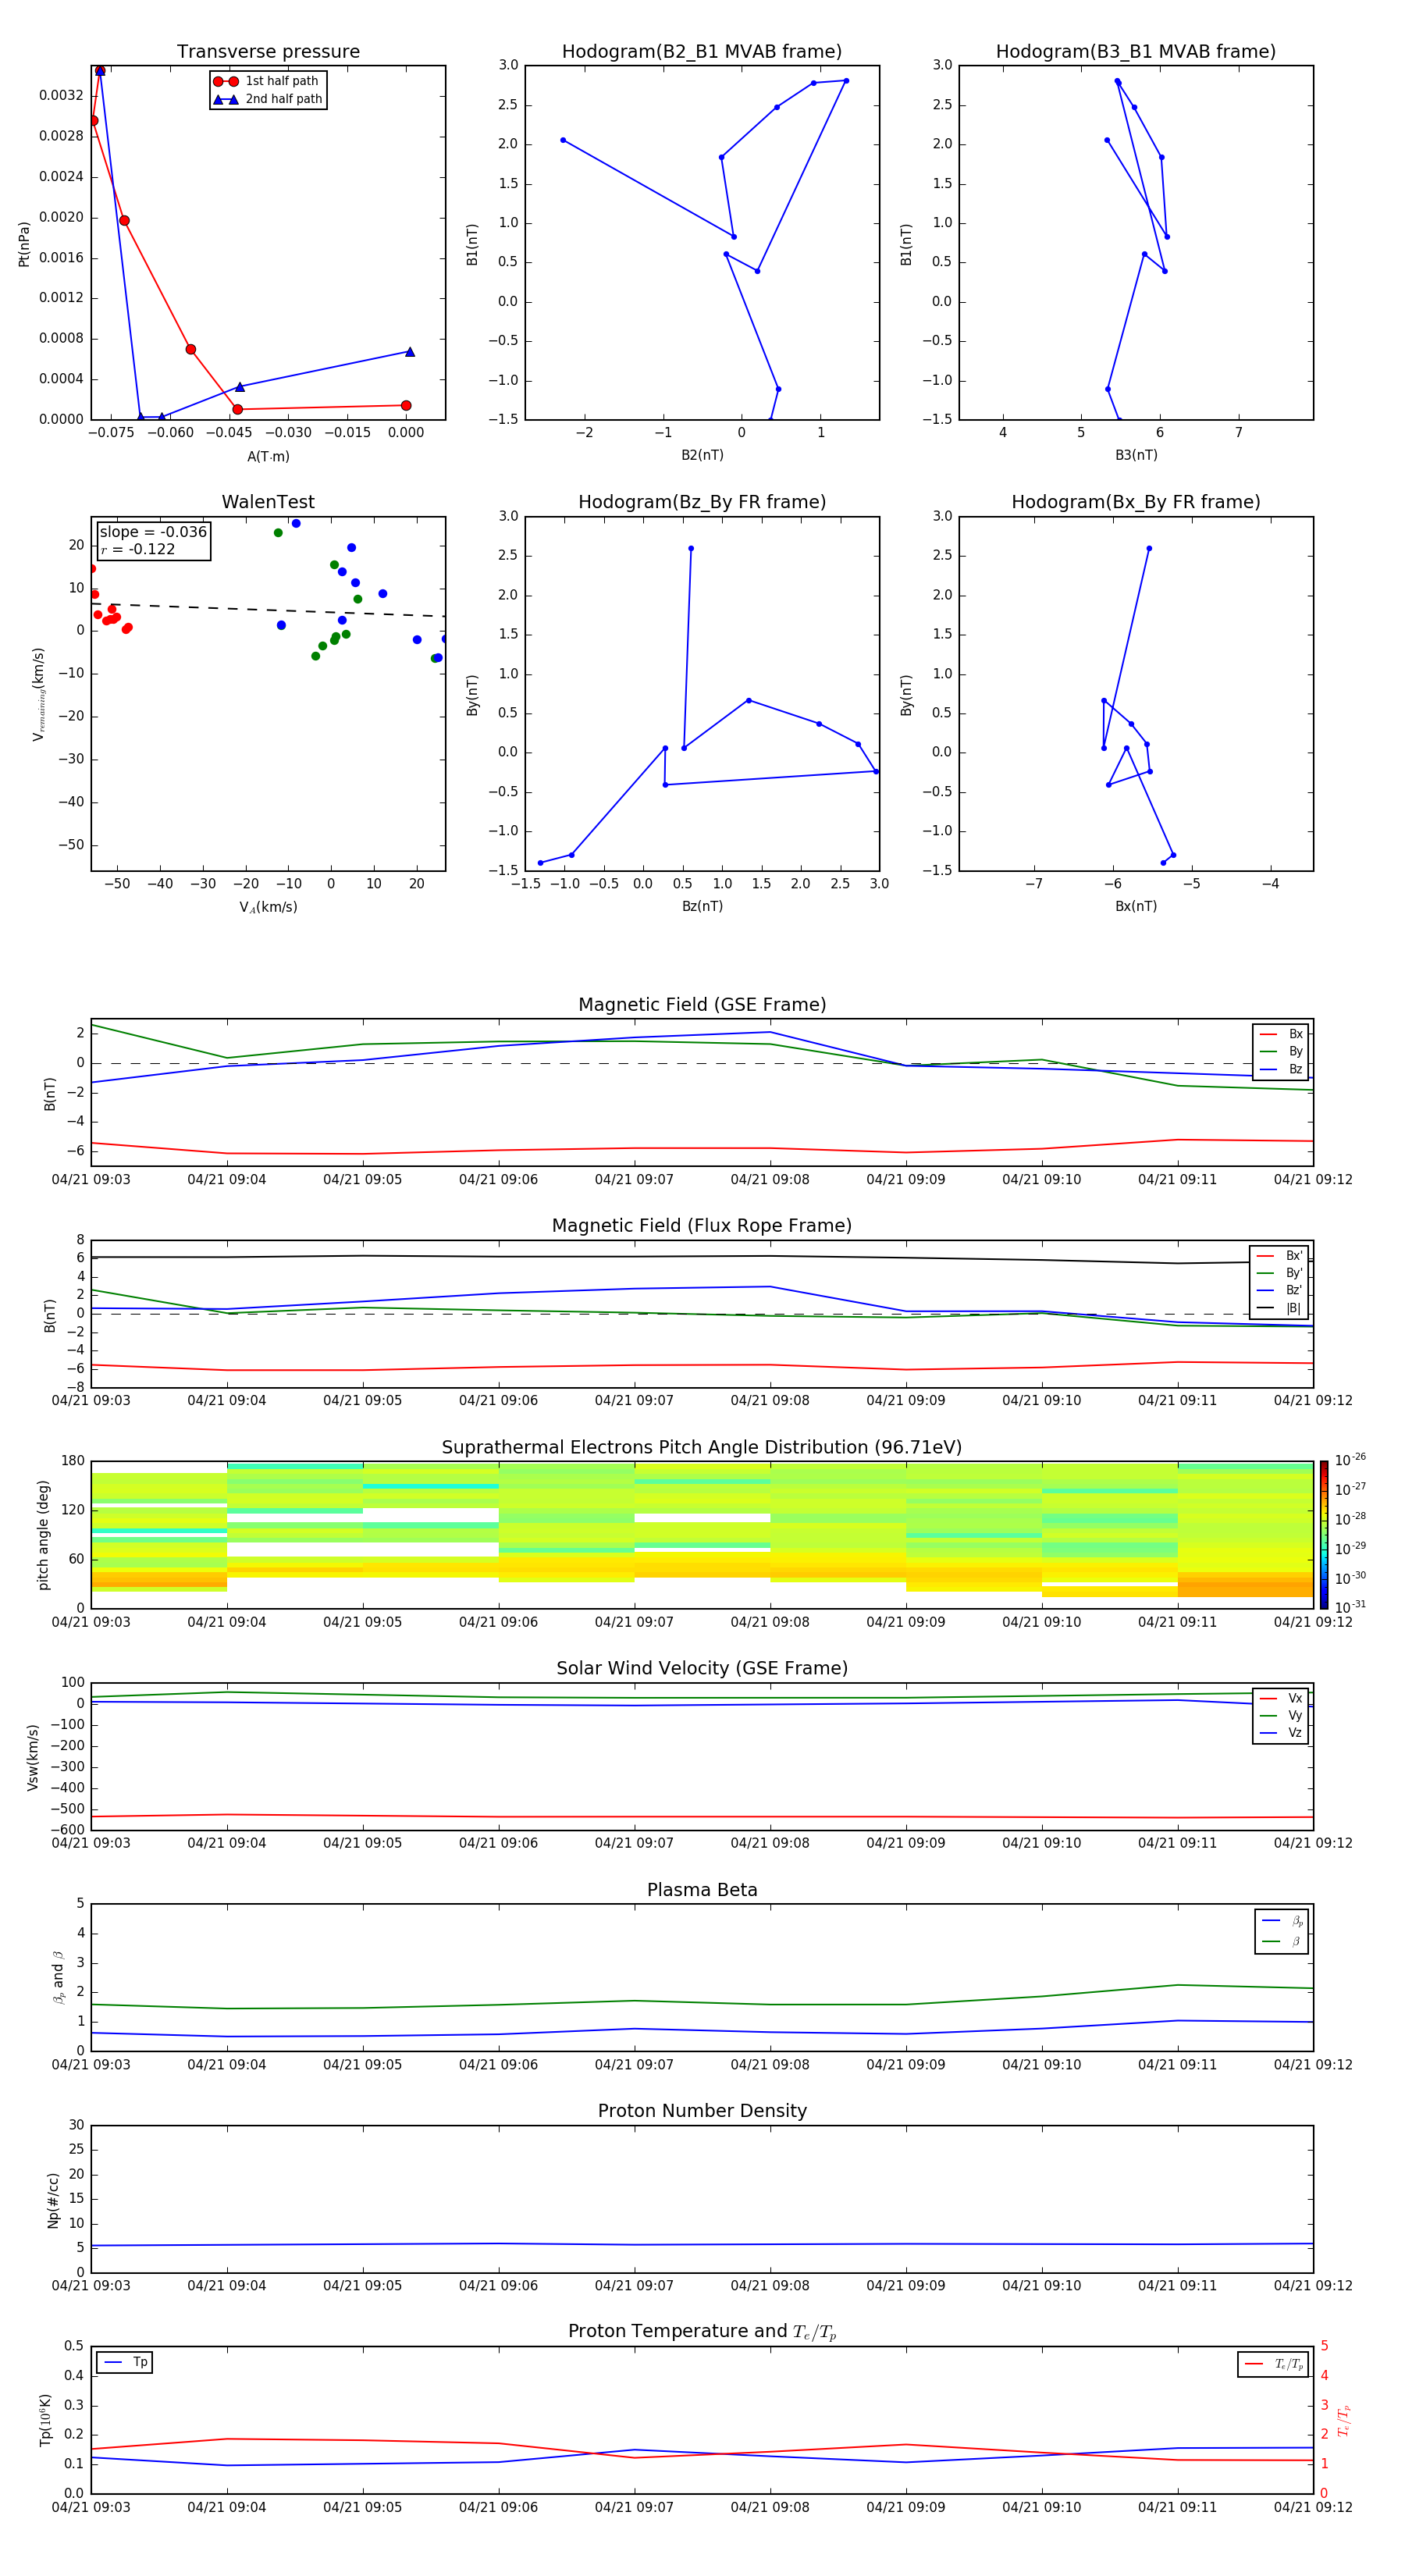
Task: Select the '1st half path' legend entry
Action: click(267, 81)
